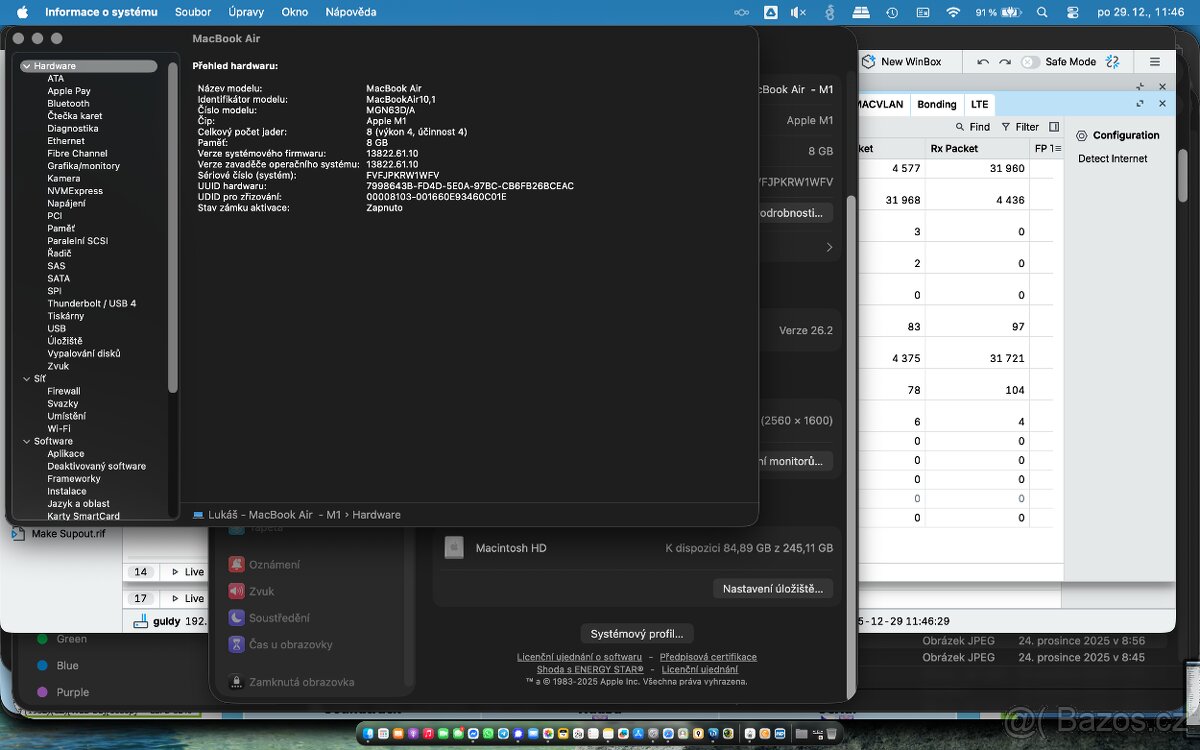This screenshot has height=750, width=1200.
Task: Click the Time Machine menu bar icon
Action: (x=891, y=12)
